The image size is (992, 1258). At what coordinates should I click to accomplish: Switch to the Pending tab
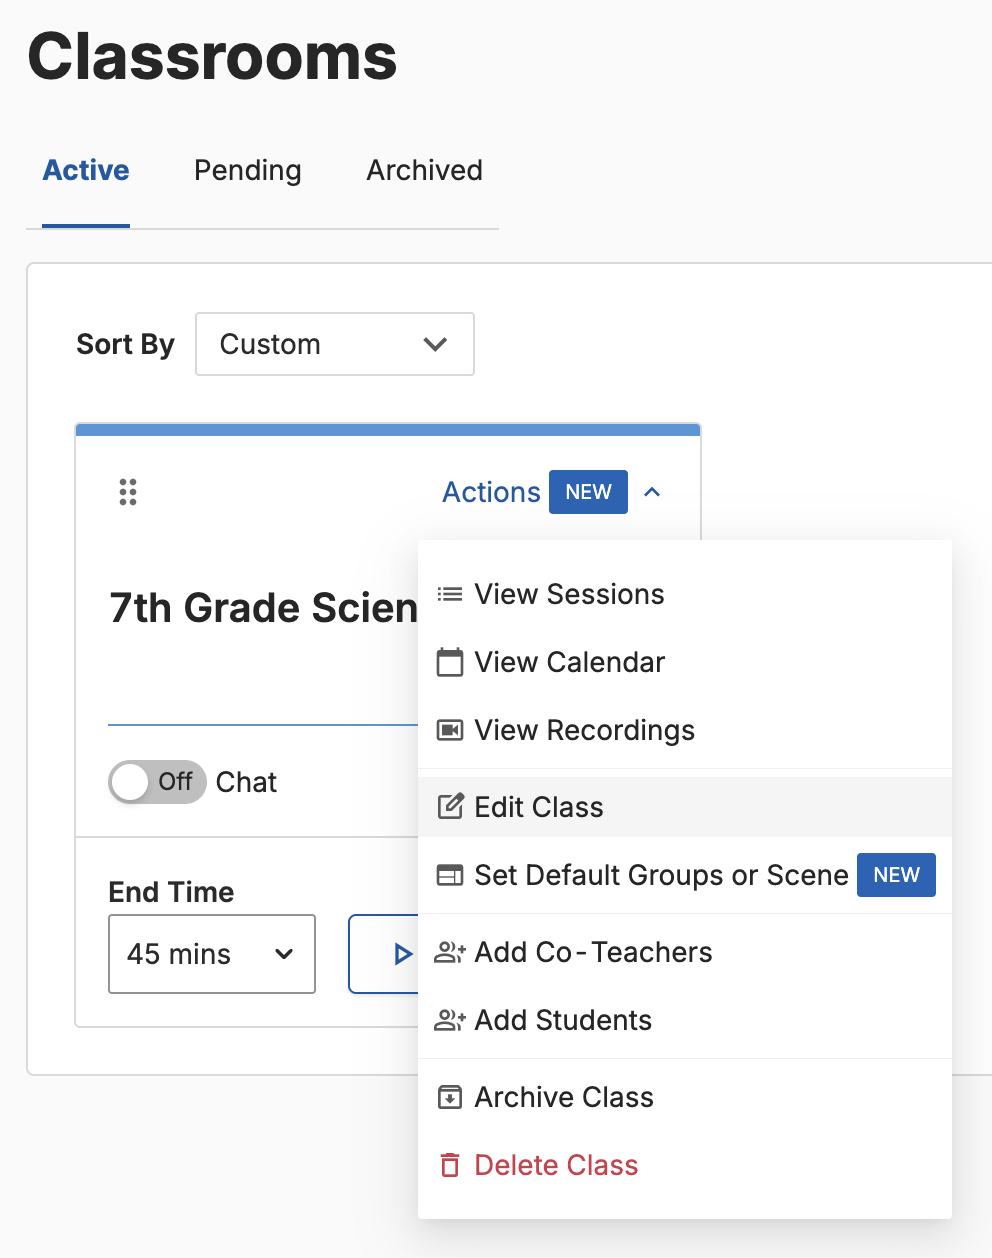[x=247, y=171]
